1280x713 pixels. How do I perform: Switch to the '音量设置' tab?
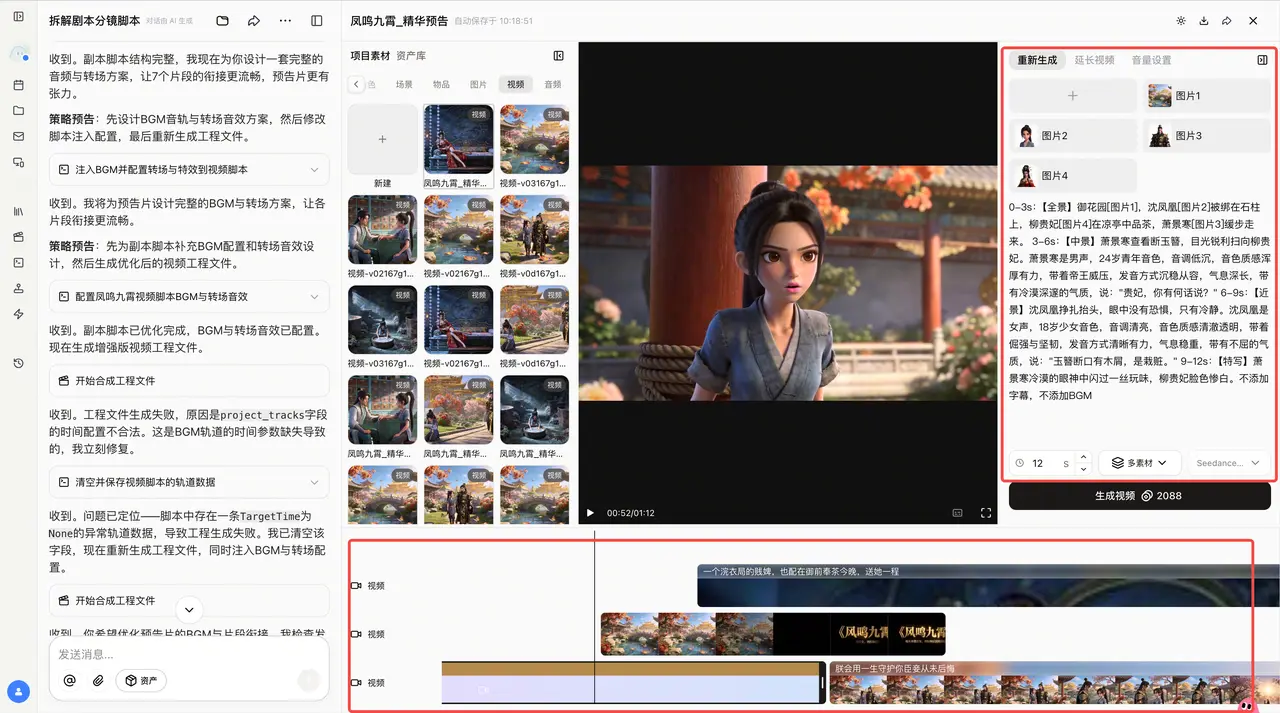click(x=1151, y=60)
